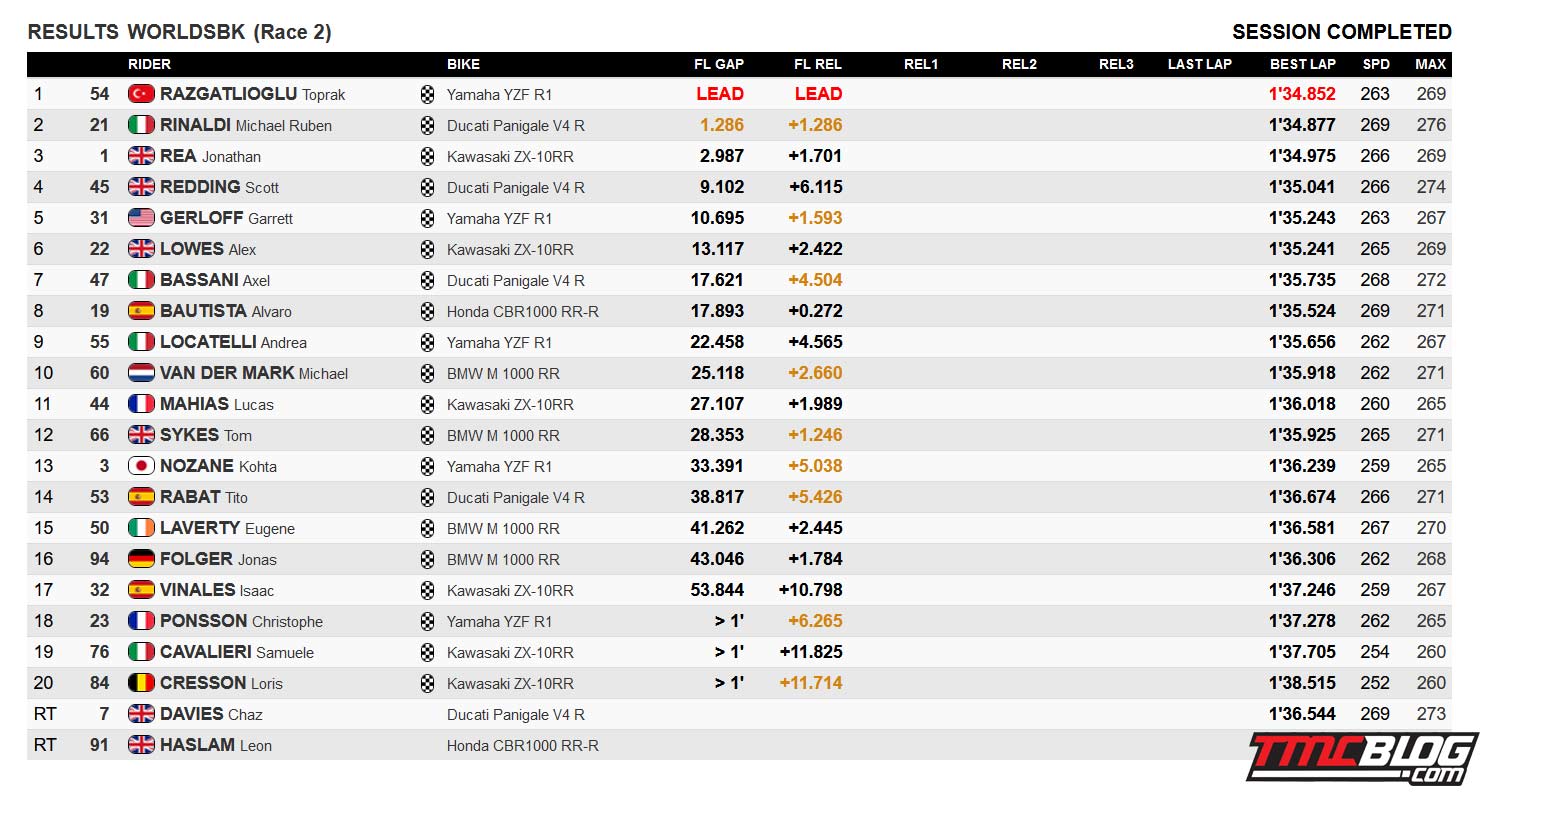Click the MAX column header
This screenshot has width=1552, height=818.
[1431, 64]
